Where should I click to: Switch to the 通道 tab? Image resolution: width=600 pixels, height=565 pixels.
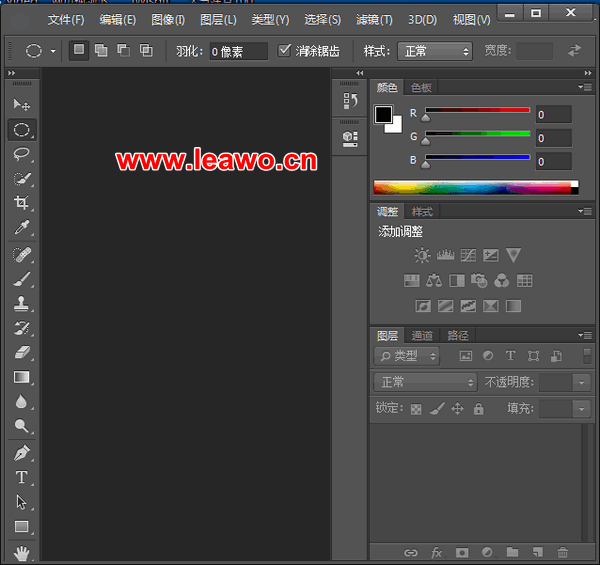[x=422, y=335]
